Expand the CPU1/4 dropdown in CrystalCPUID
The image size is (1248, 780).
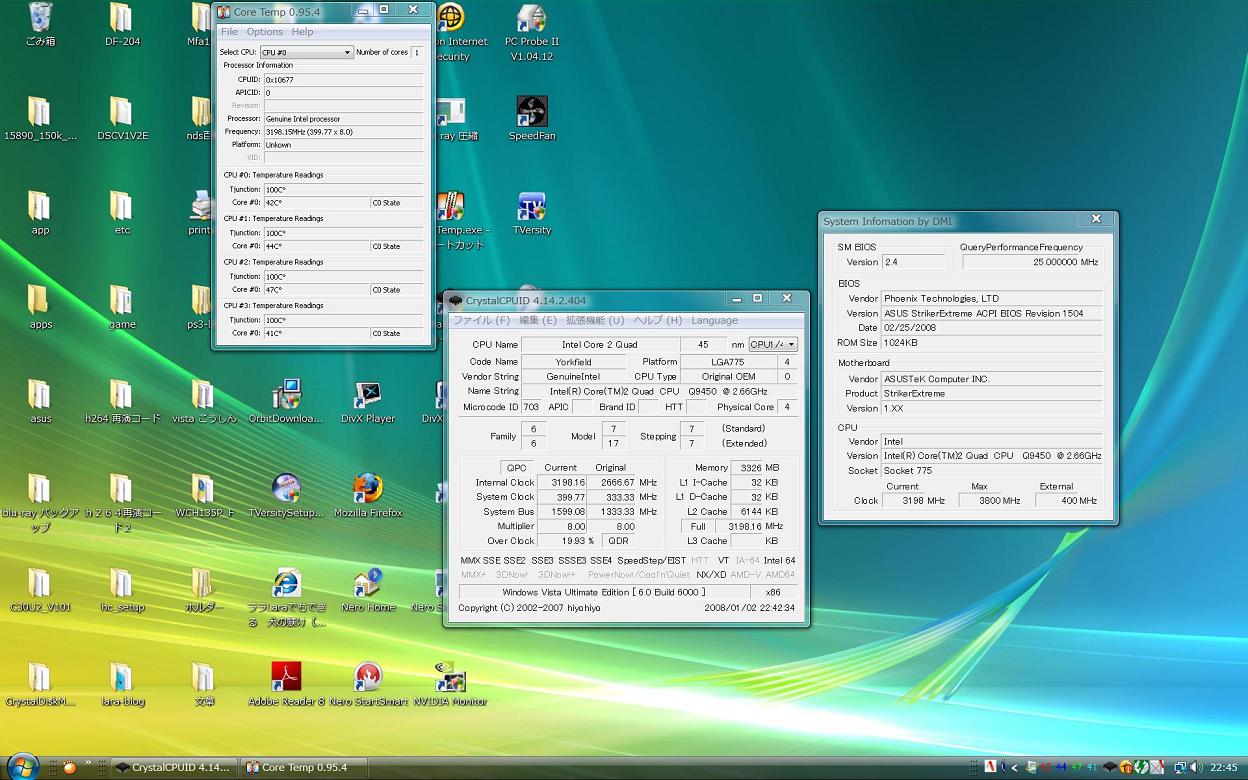[772, 344]
